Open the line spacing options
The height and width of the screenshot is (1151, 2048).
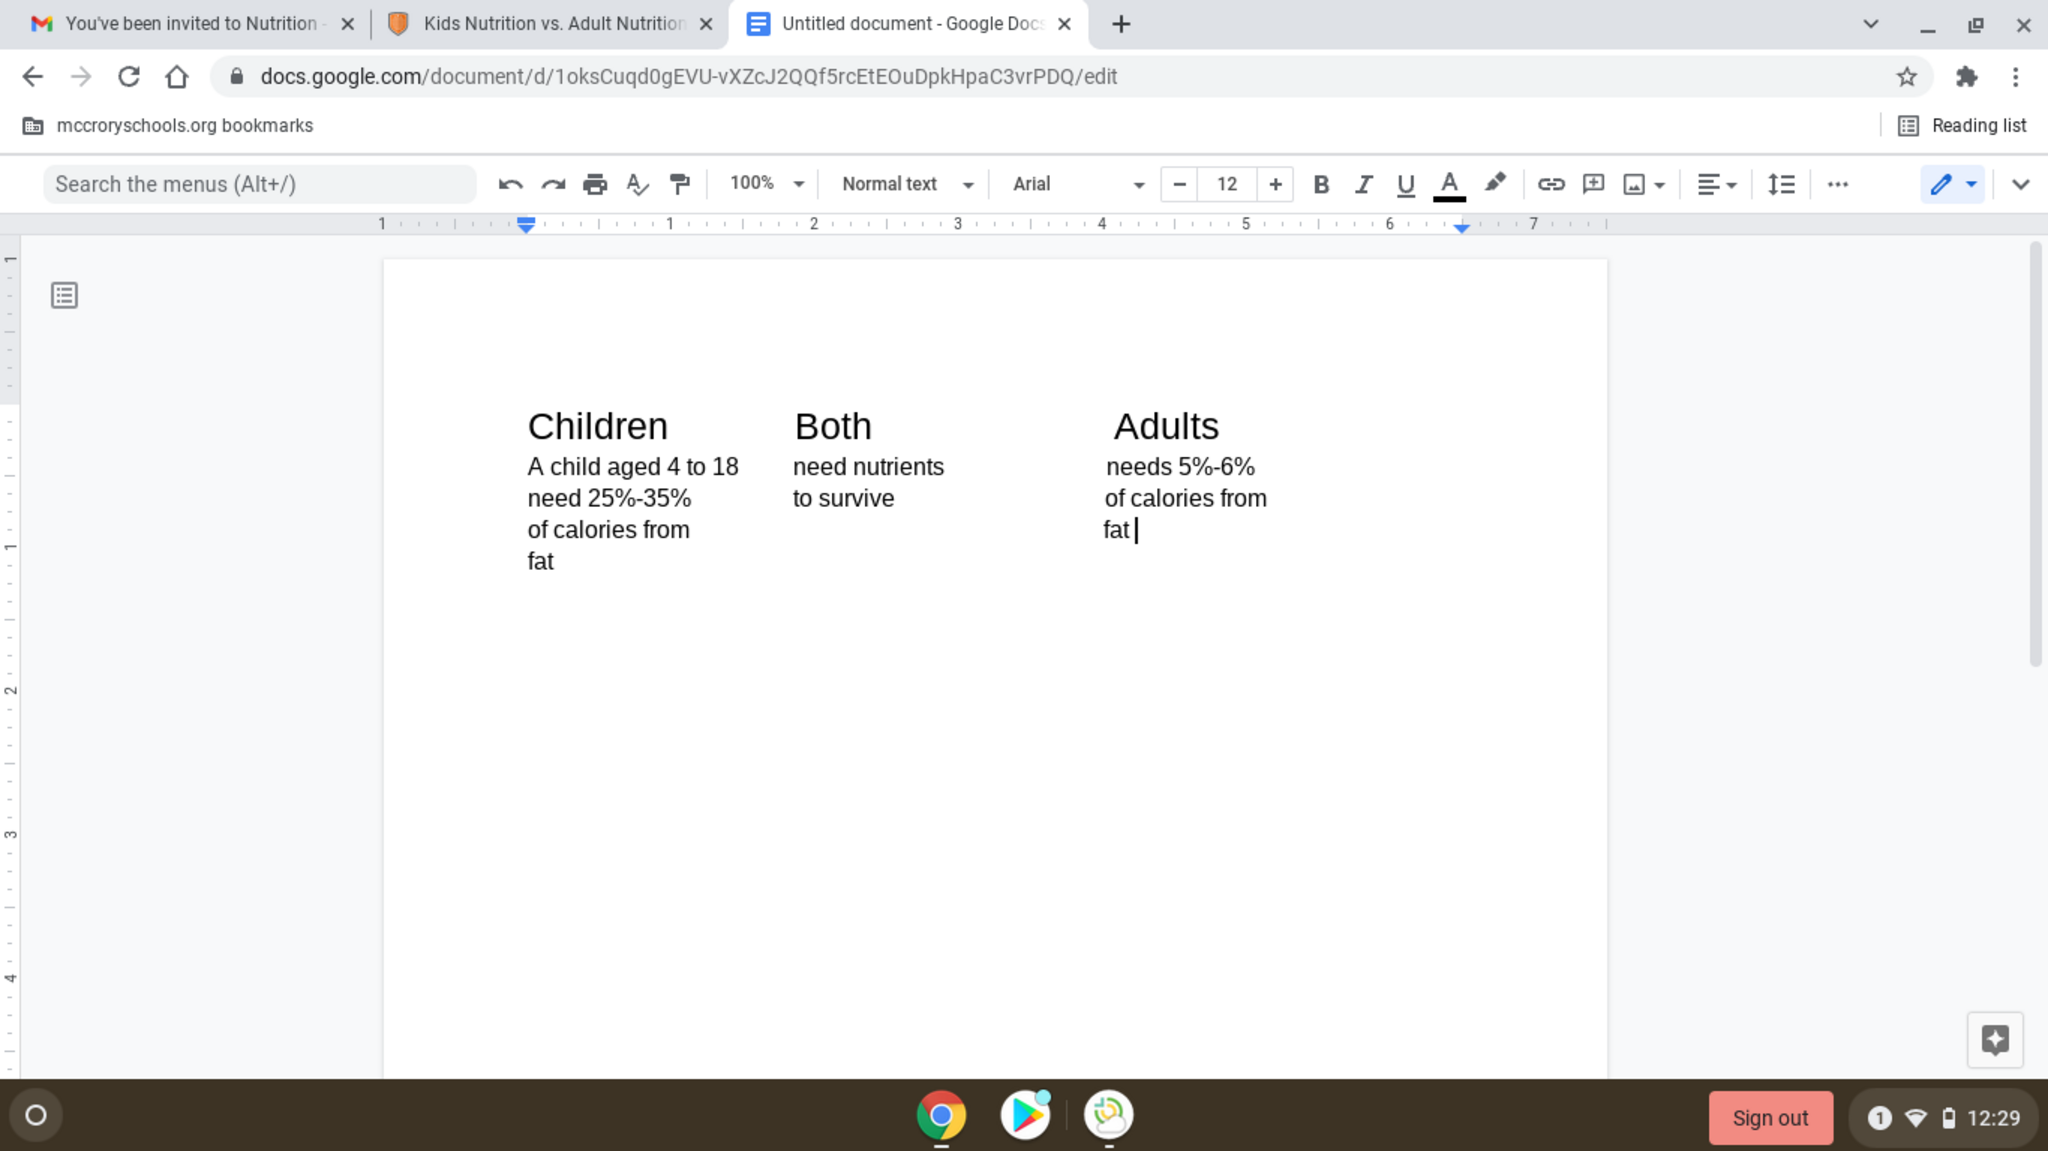point(1781,184)
